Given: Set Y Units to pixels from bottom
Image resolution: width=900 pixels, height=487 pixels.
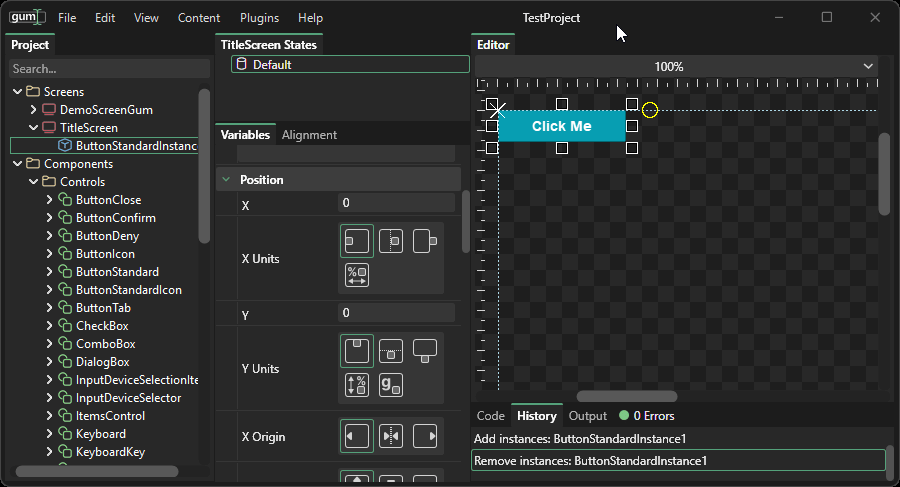Looking at the screenshot, I should click(x=425, y=351).
